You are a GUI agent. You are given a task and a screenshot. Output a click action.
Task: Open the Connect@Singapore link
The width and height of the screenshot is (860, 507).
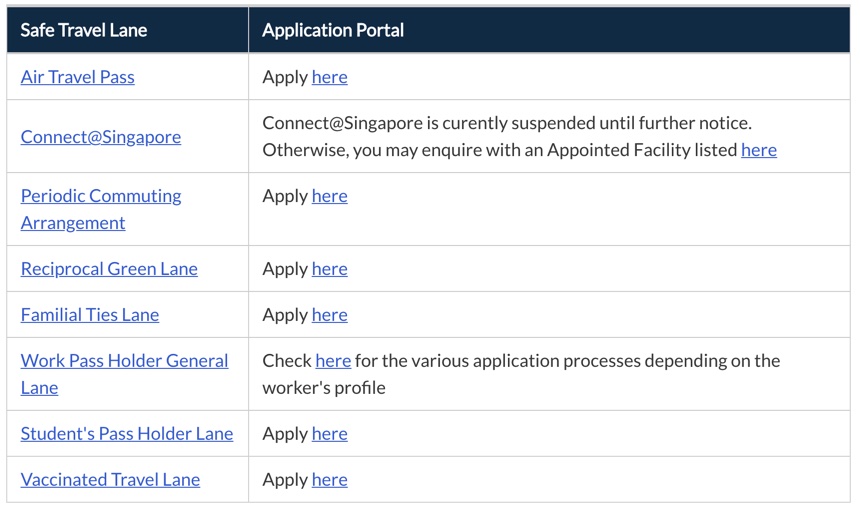[x=101, y=137]
